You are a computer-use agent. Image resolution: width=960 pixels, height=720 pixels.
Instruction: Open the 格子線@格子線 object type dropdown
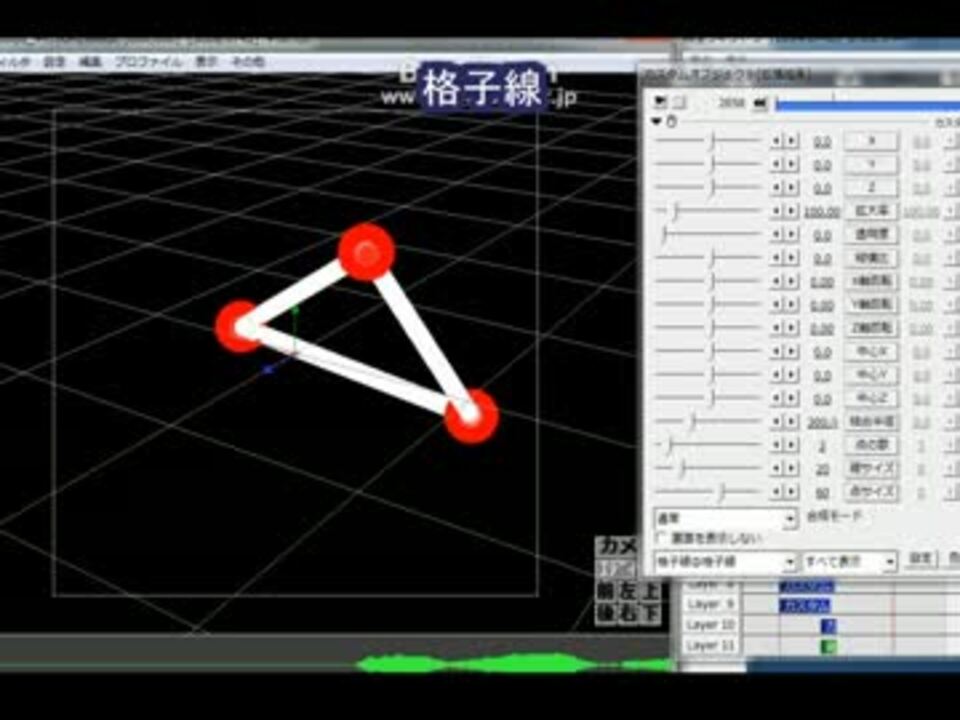(x=726, y=561)
